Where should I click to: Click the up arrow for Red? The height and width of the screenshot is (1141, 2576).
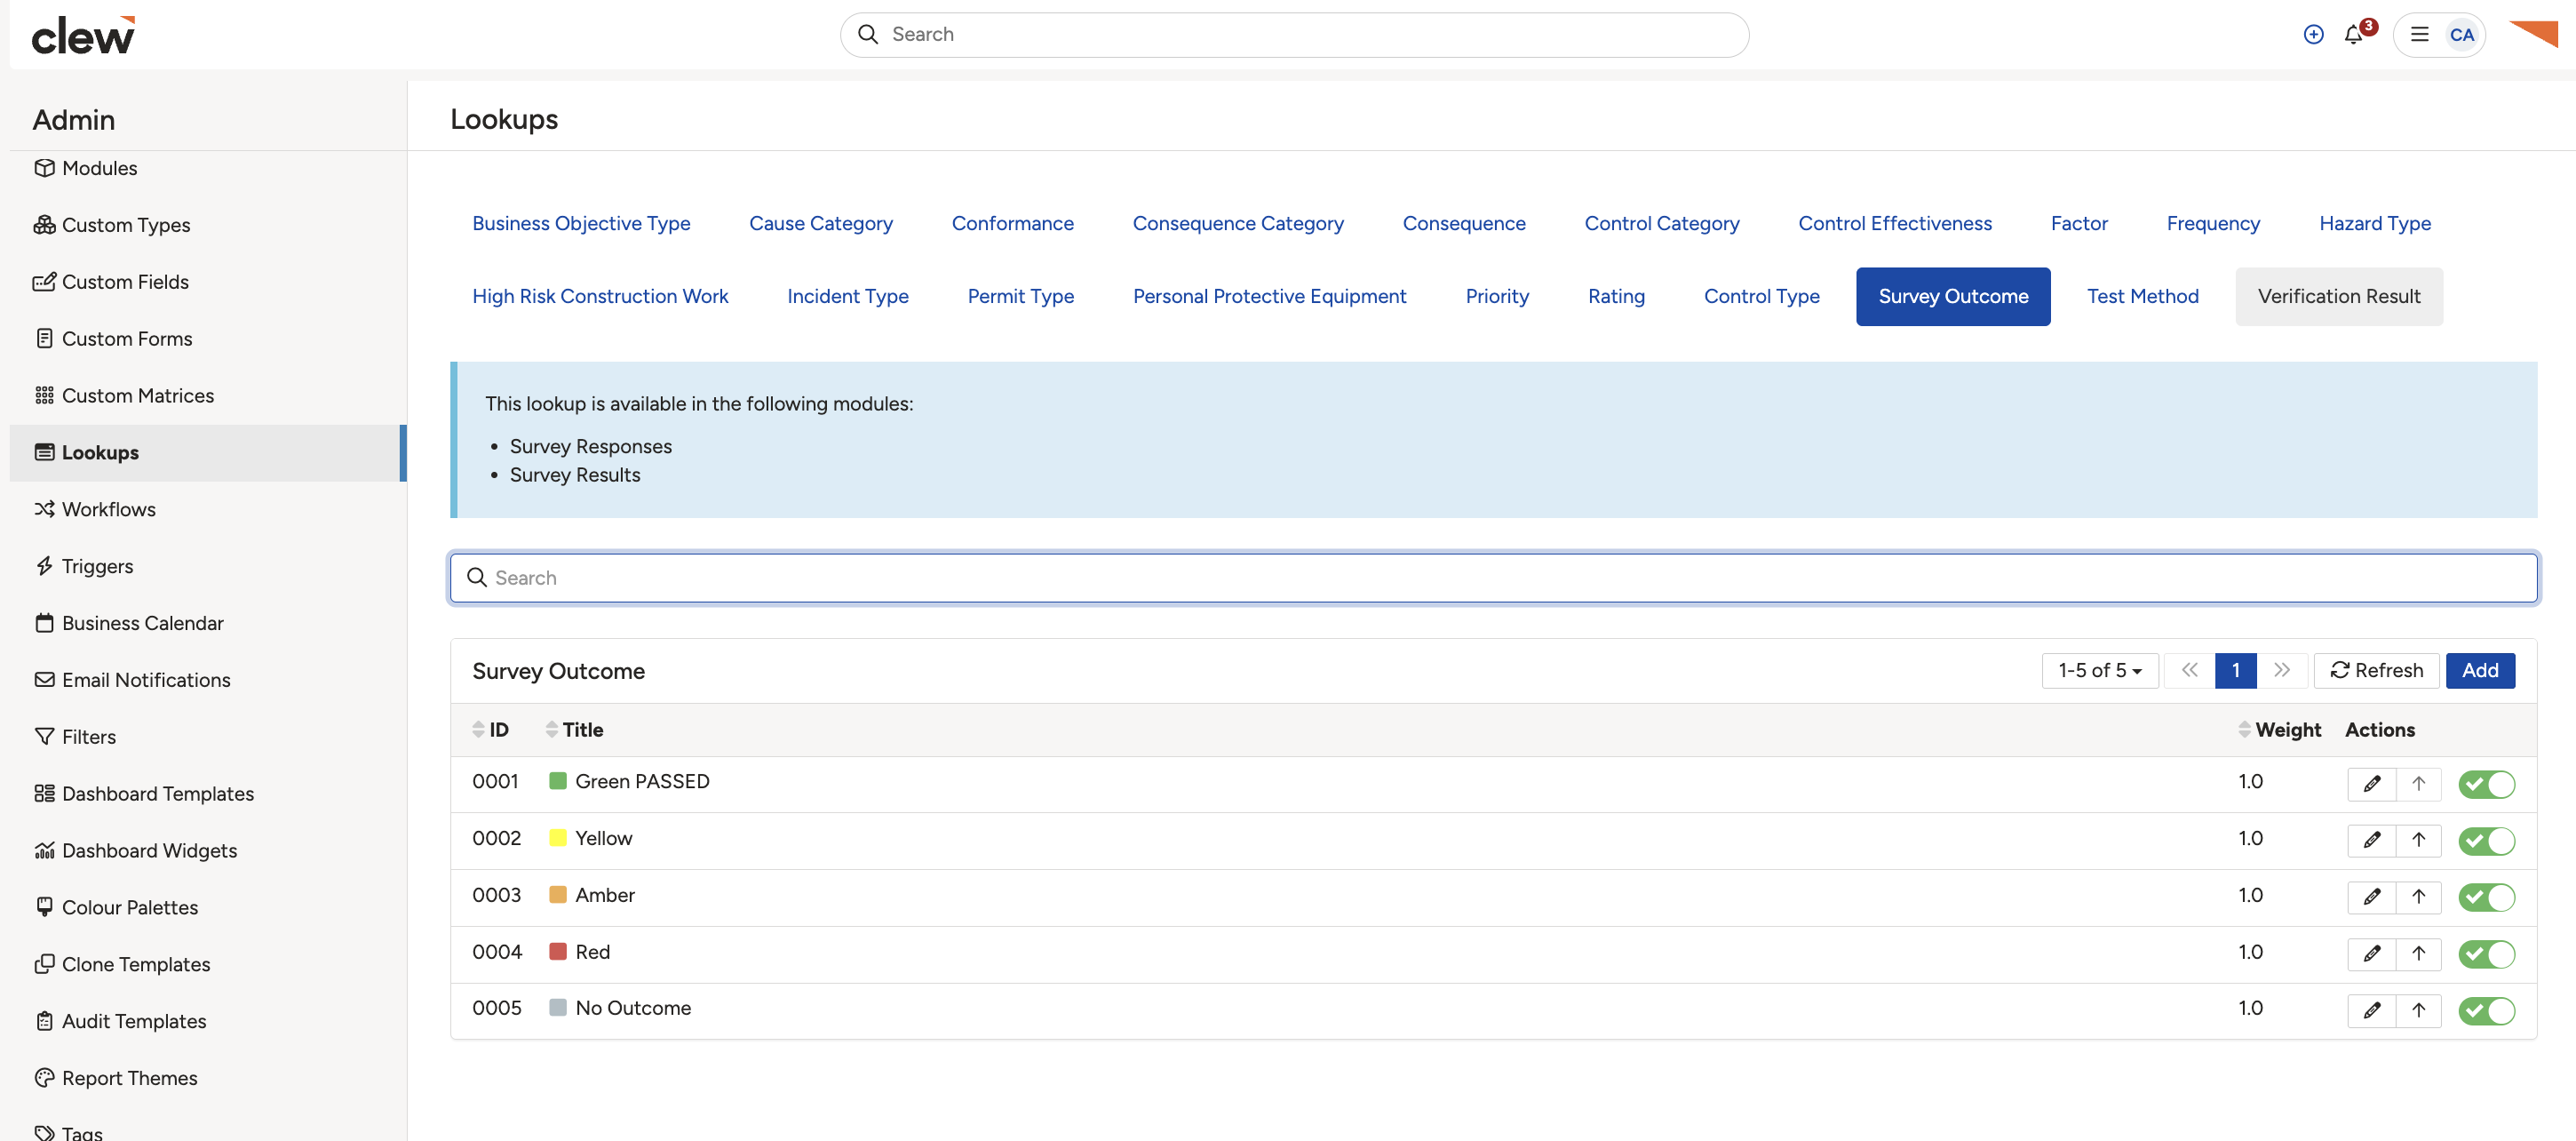2418,954
